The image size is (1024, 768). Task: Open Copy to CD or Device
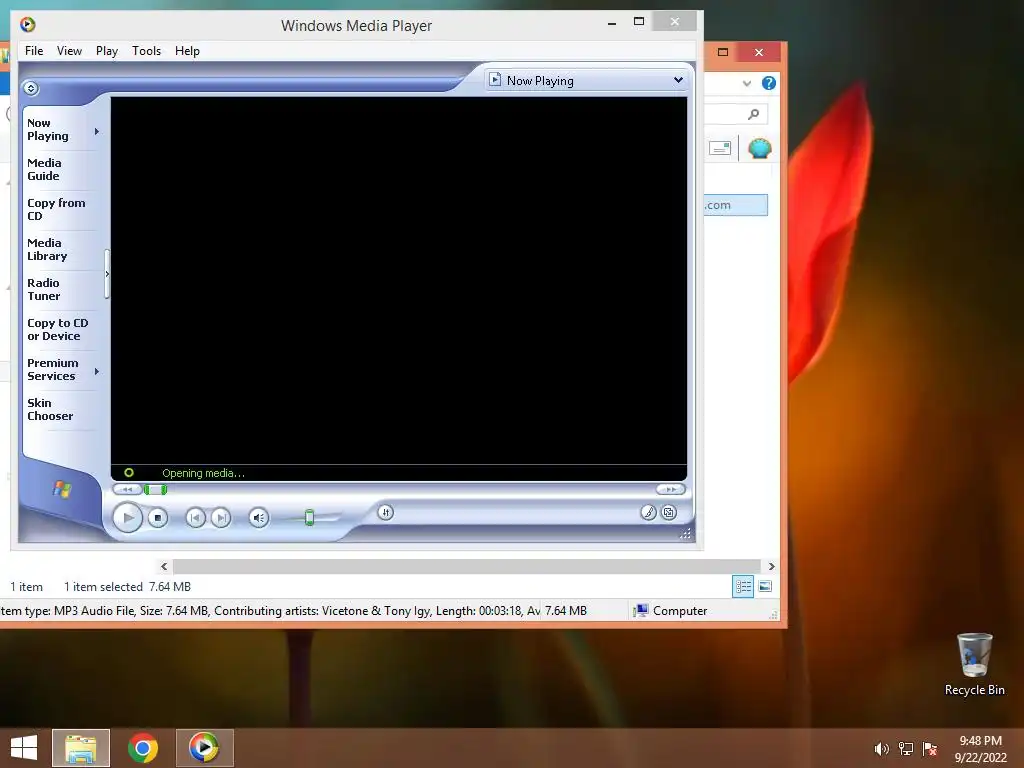[x=57, y=329]
